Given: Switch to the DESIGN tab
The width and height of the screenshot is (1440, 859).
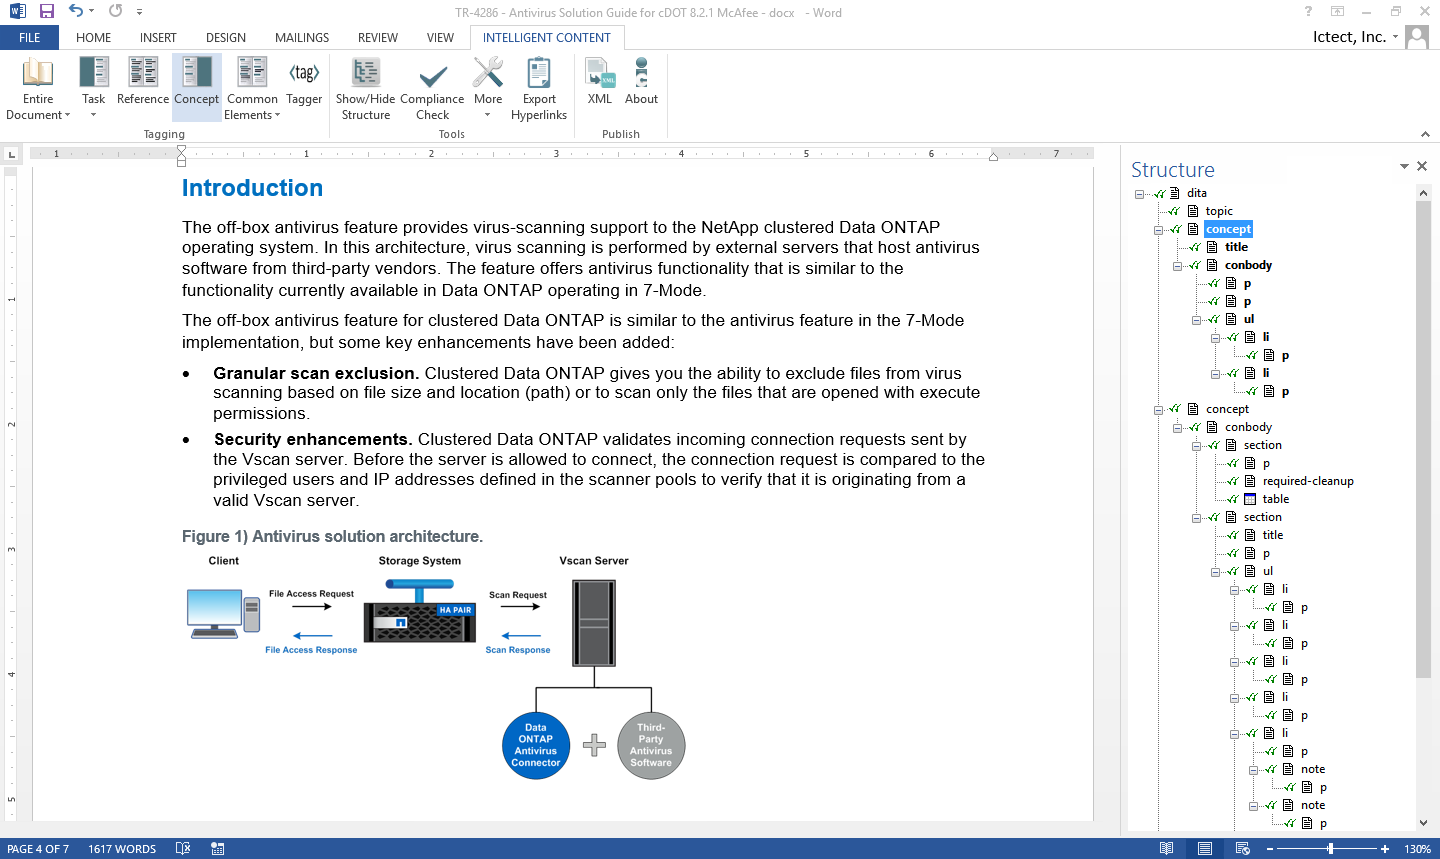Looking at the screenshot, I should pos(226,38).
